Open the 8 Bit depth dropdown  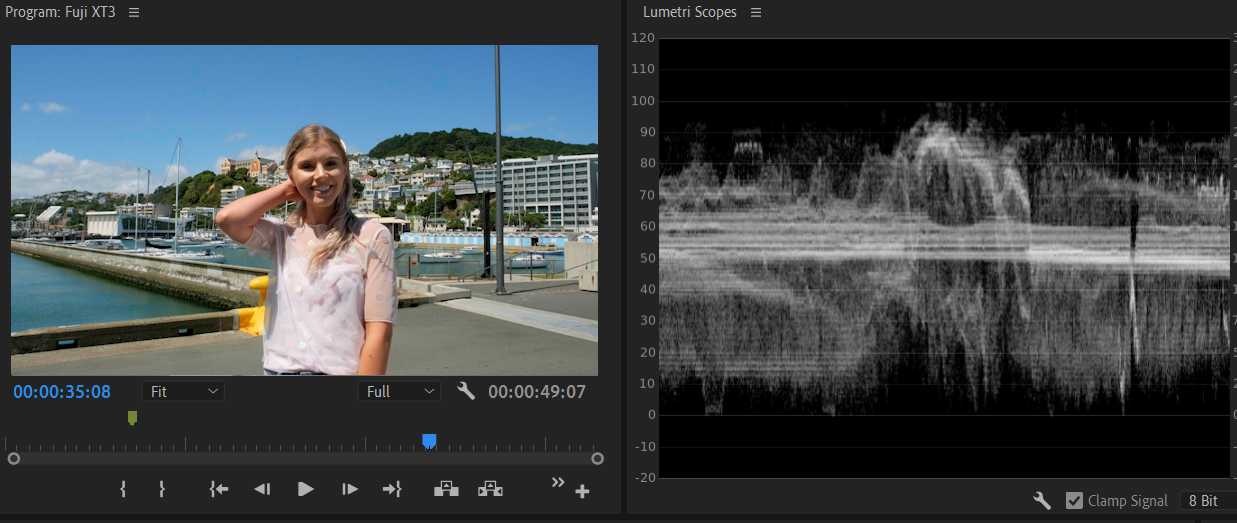click(x=1206, y=501)
